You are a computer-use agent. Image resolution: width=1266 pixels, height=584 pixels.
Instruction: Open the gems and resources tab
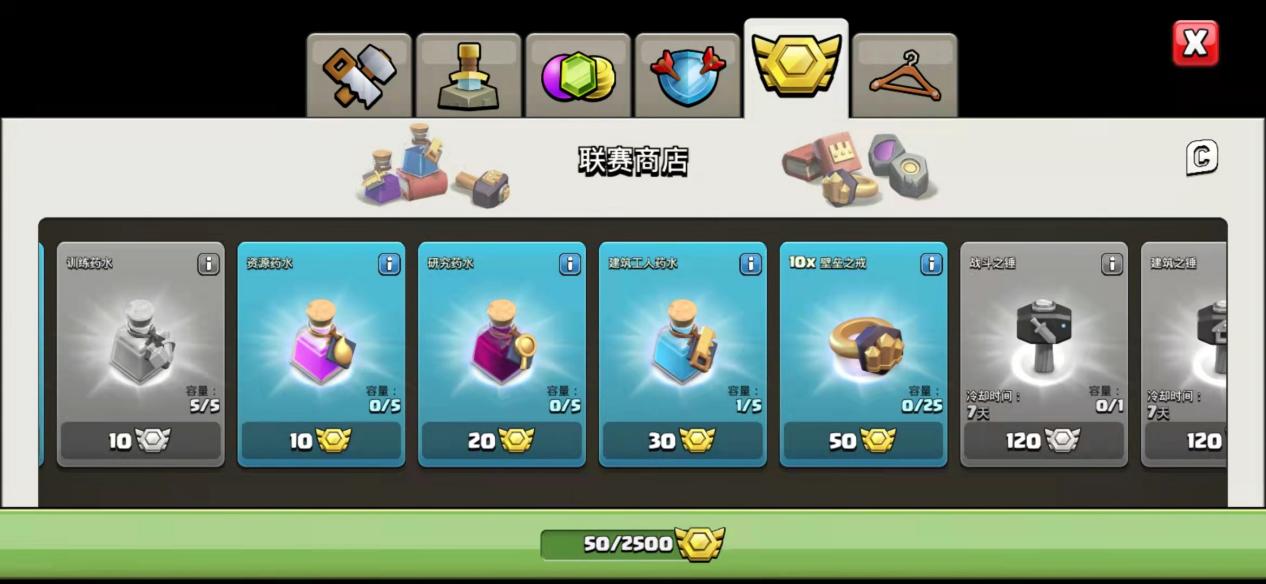point(578,75)
